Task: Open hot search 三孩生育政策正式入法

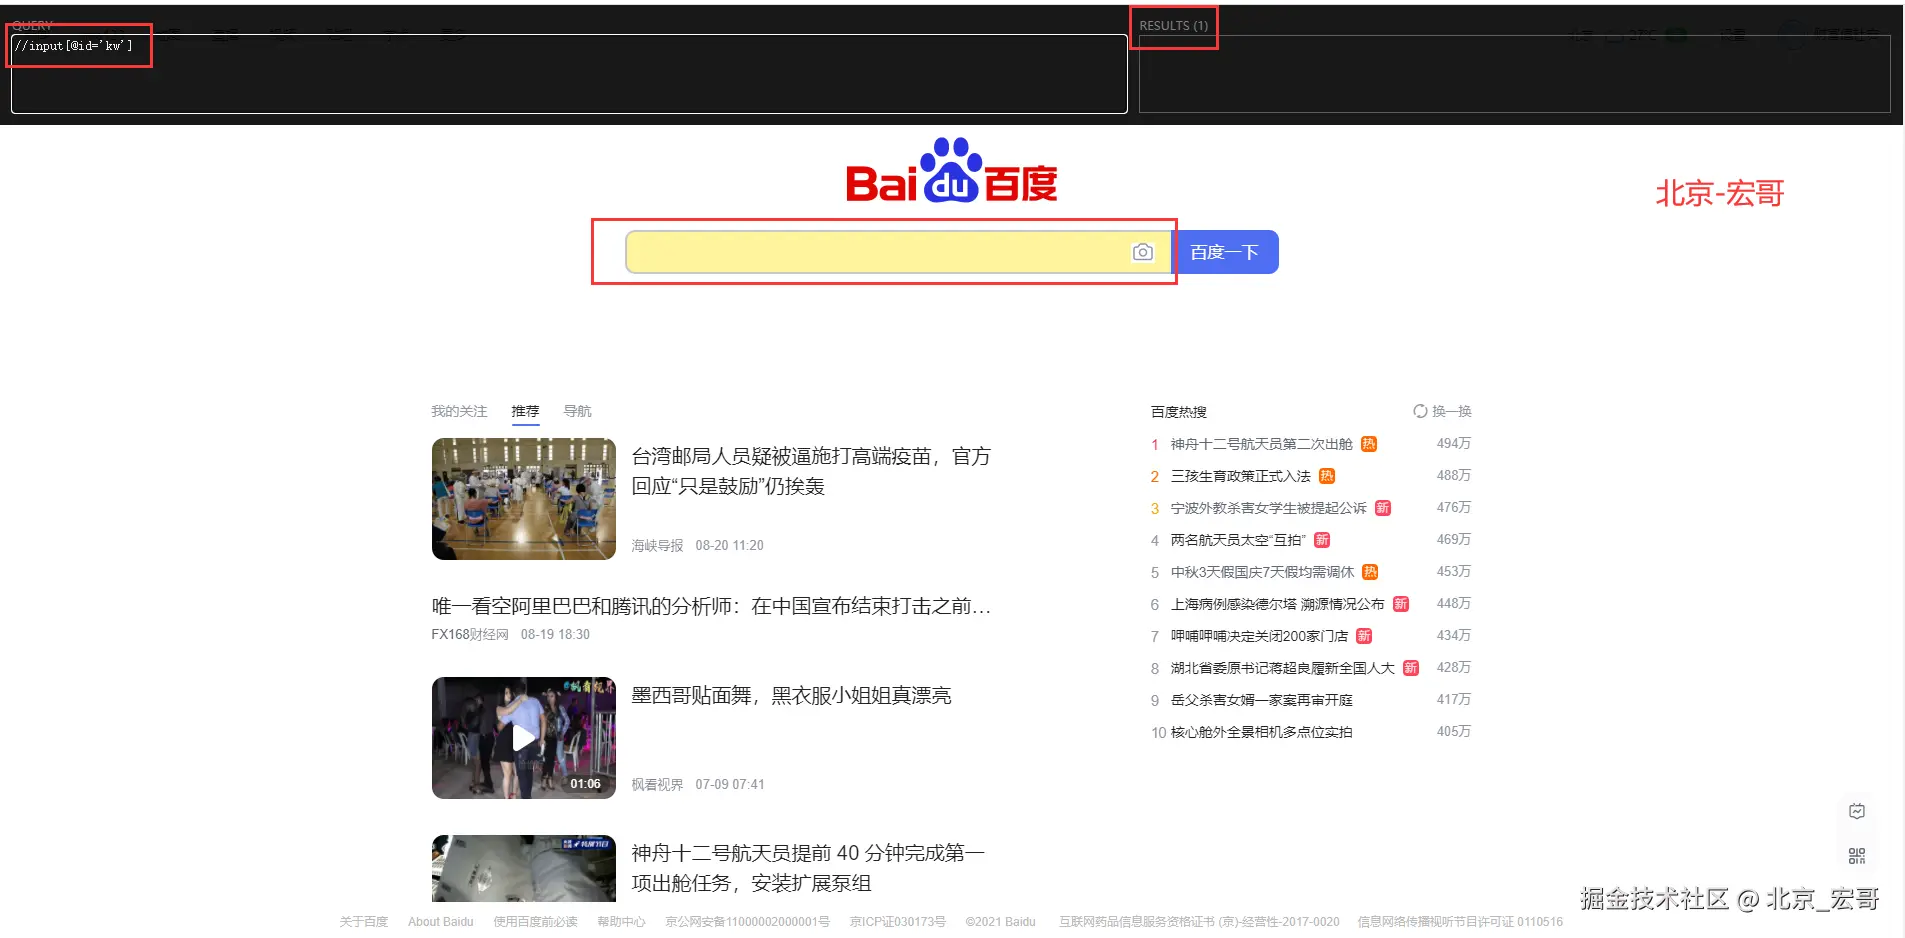Action: [x=1240, y=476]
